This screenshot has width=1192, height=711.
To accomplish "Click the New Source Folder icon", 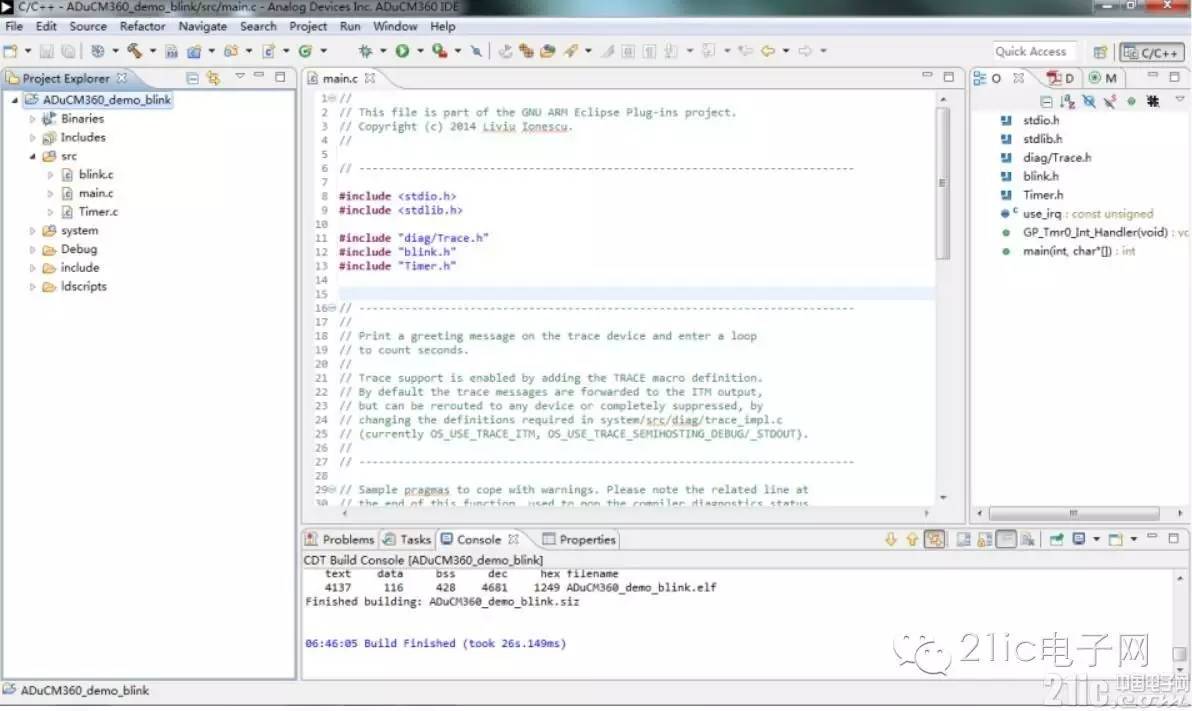I will click(x=231, y=51).
